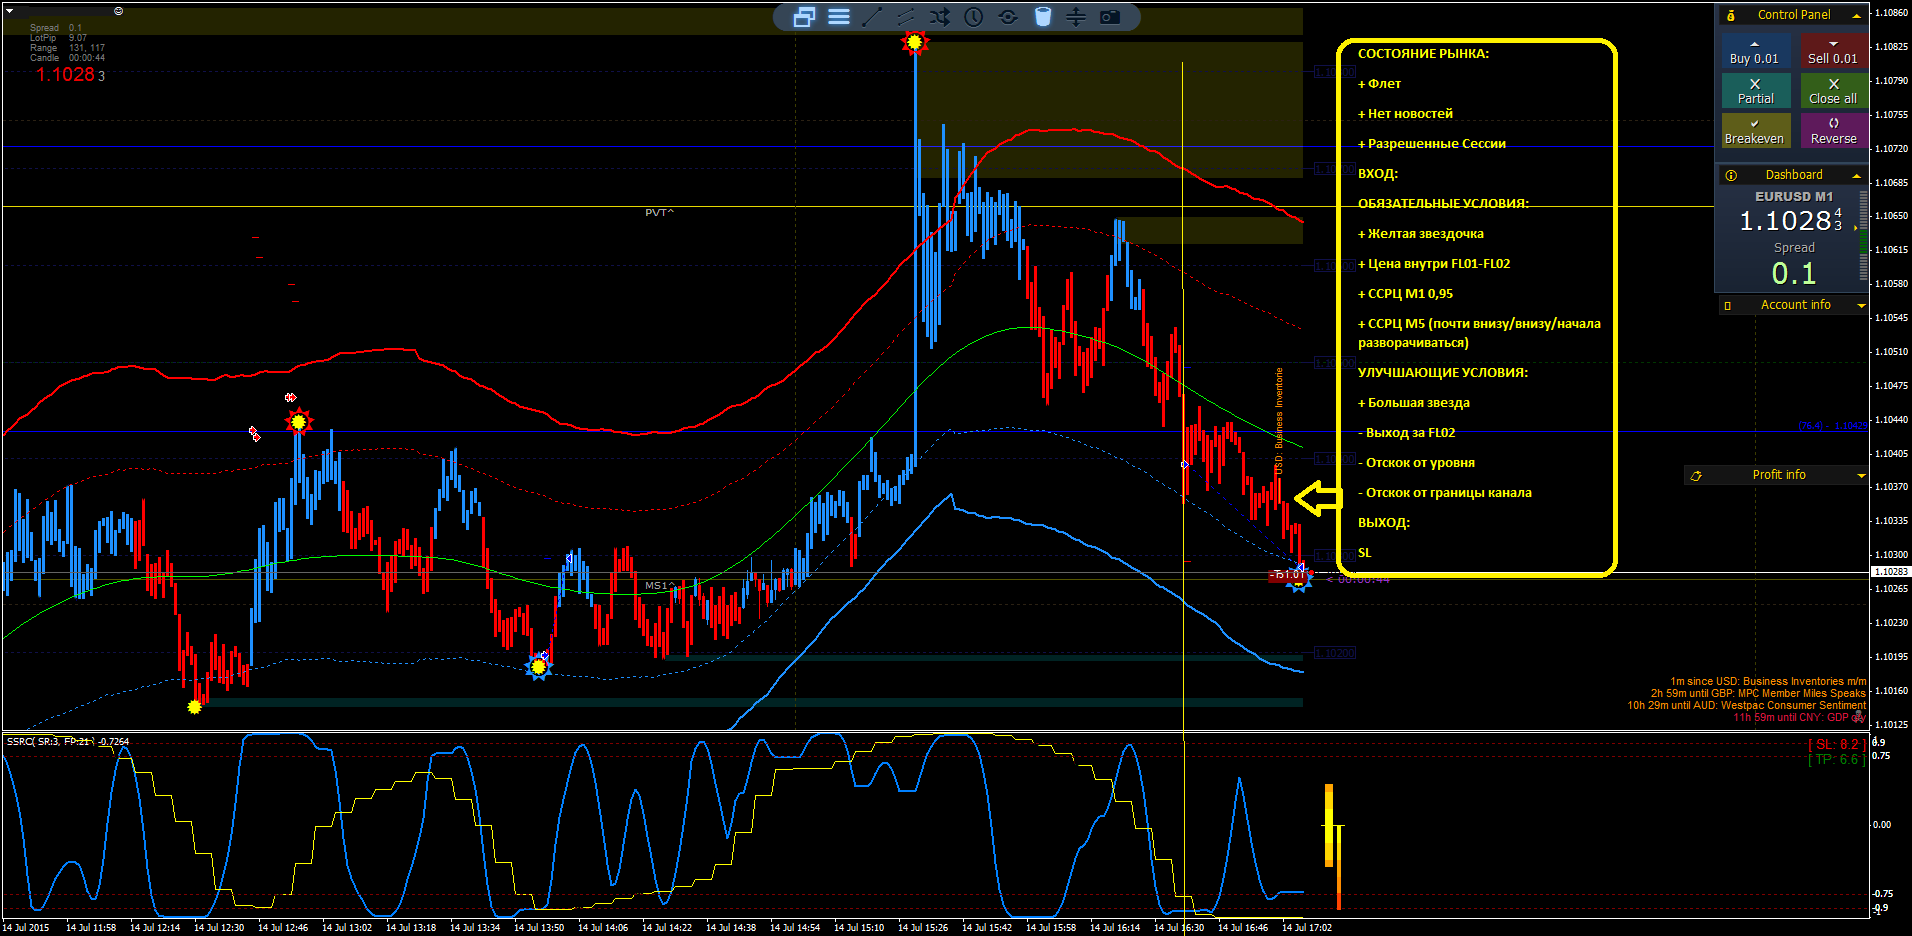Expand the Account info section
This screenshot has height=936, width=1912.
tap(1861, 305)
